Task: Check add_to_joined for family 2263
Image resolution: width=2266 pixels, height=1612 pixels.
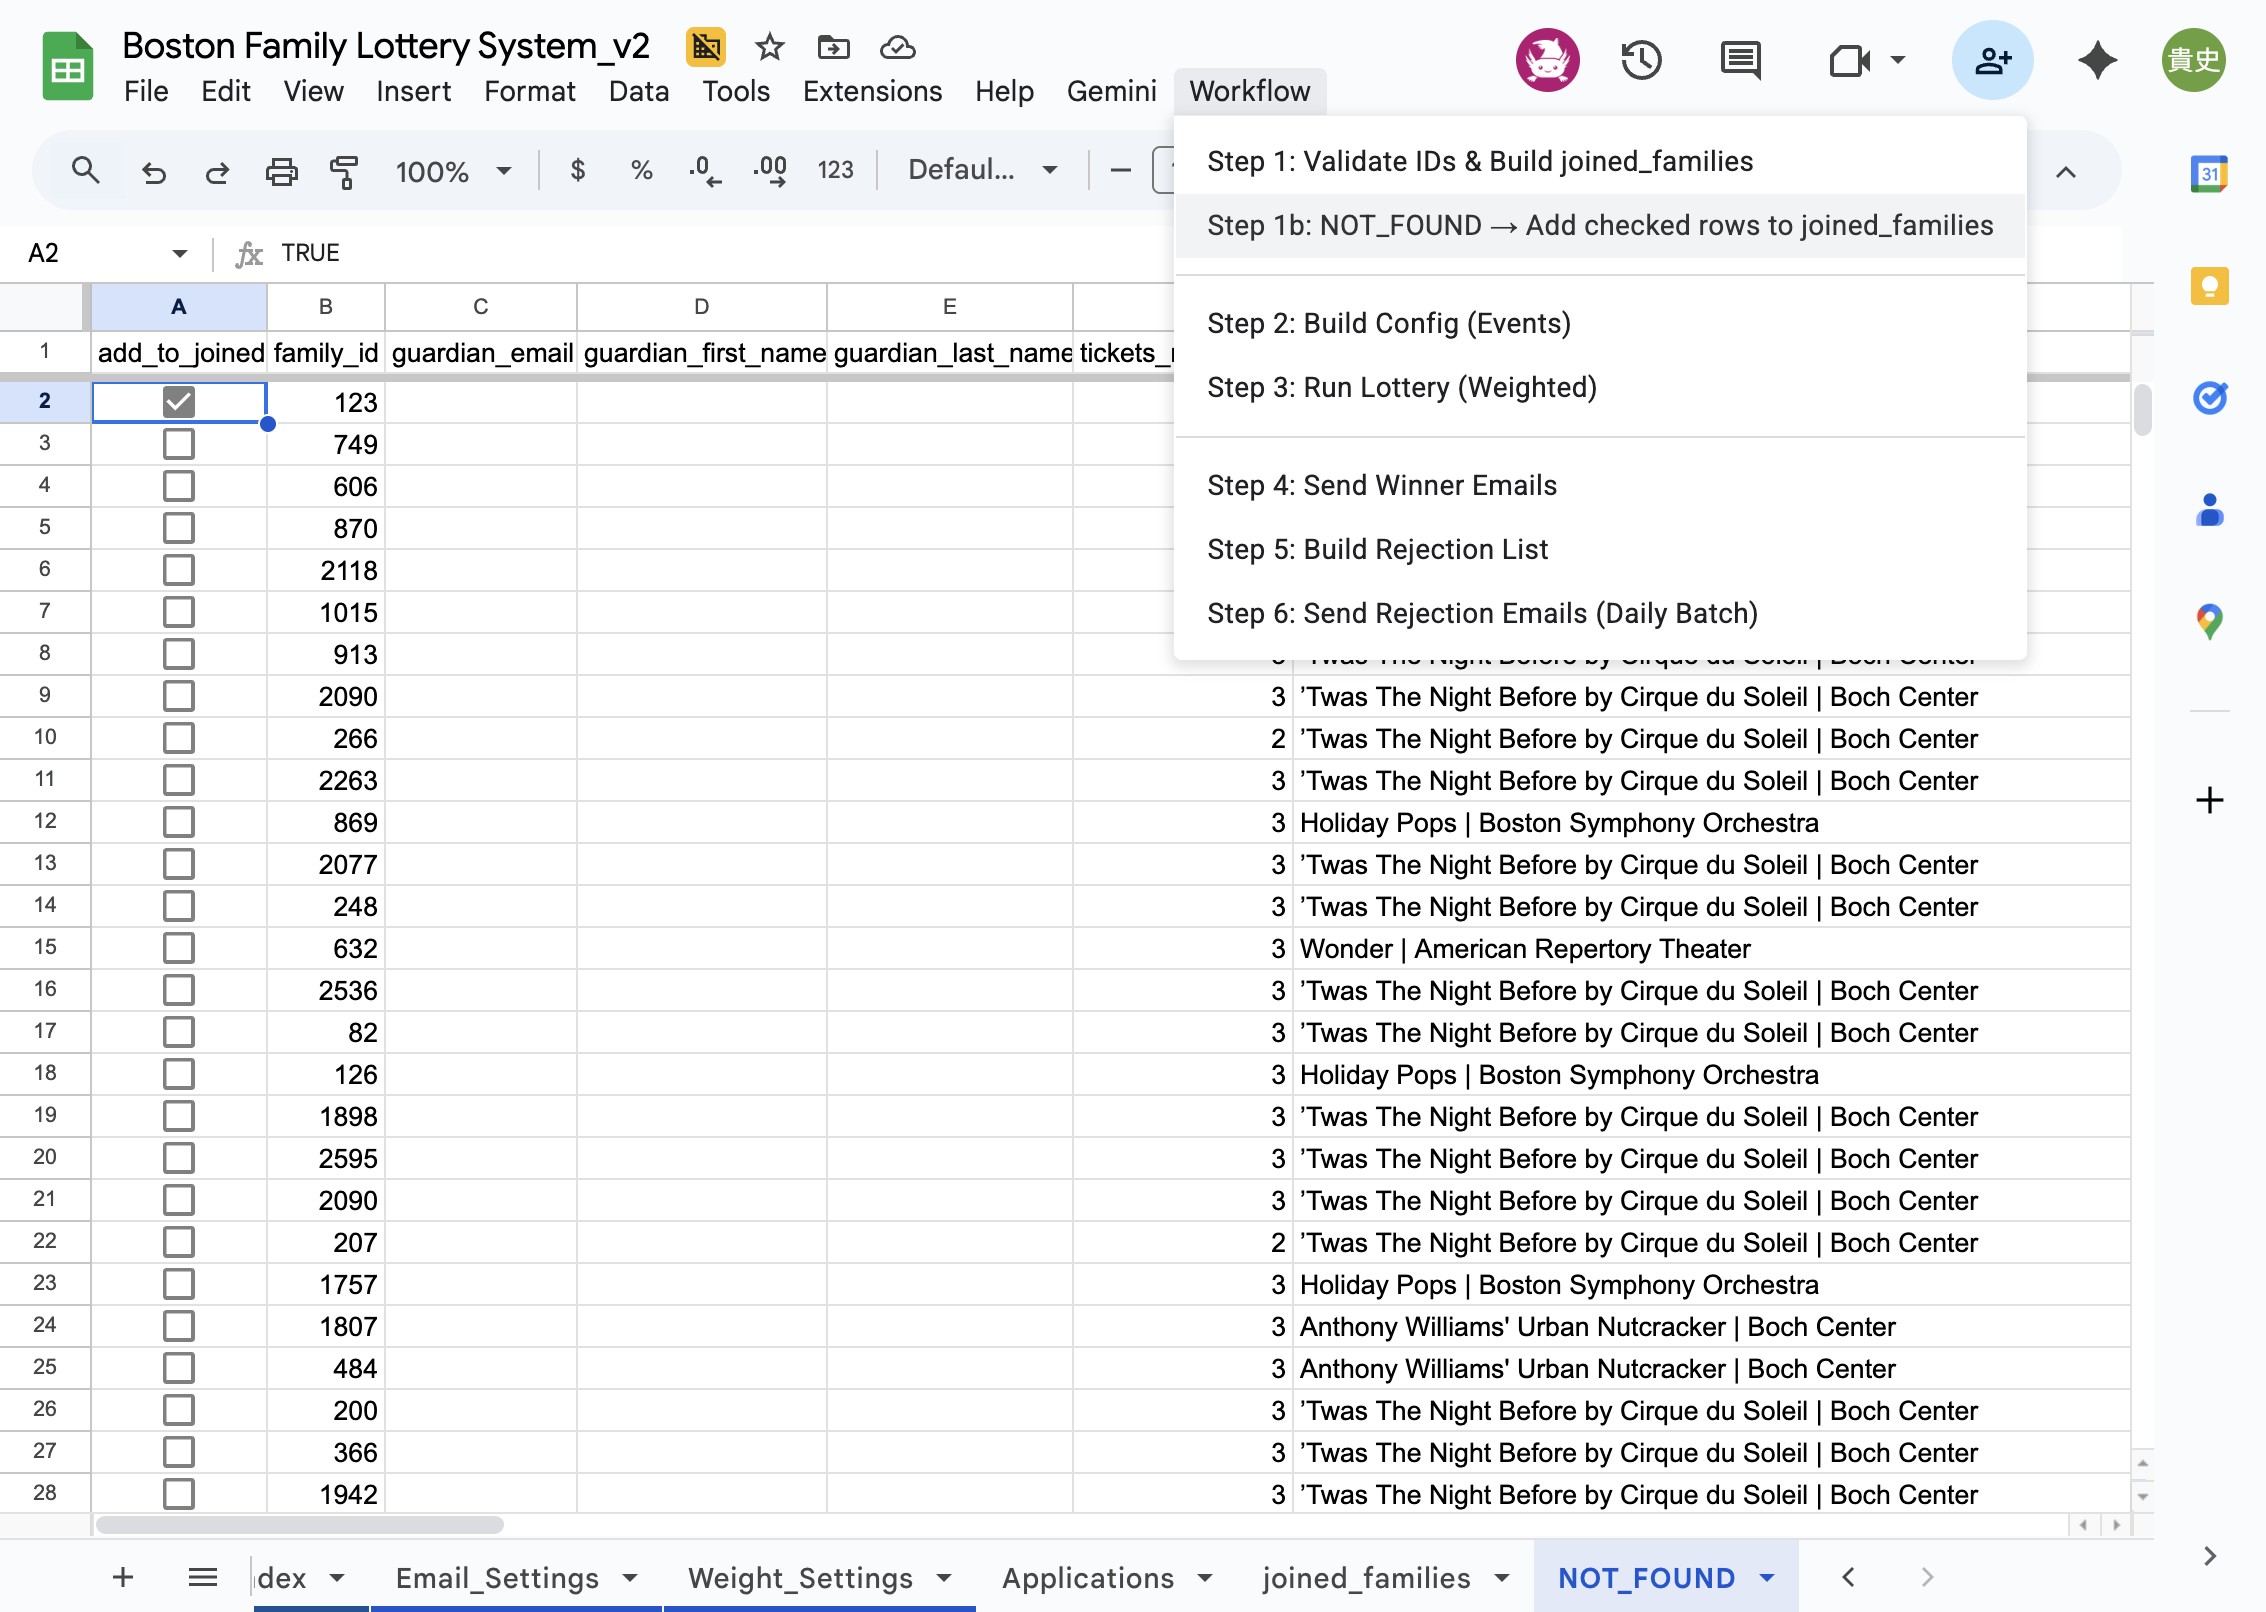Action: click(179, 780)
